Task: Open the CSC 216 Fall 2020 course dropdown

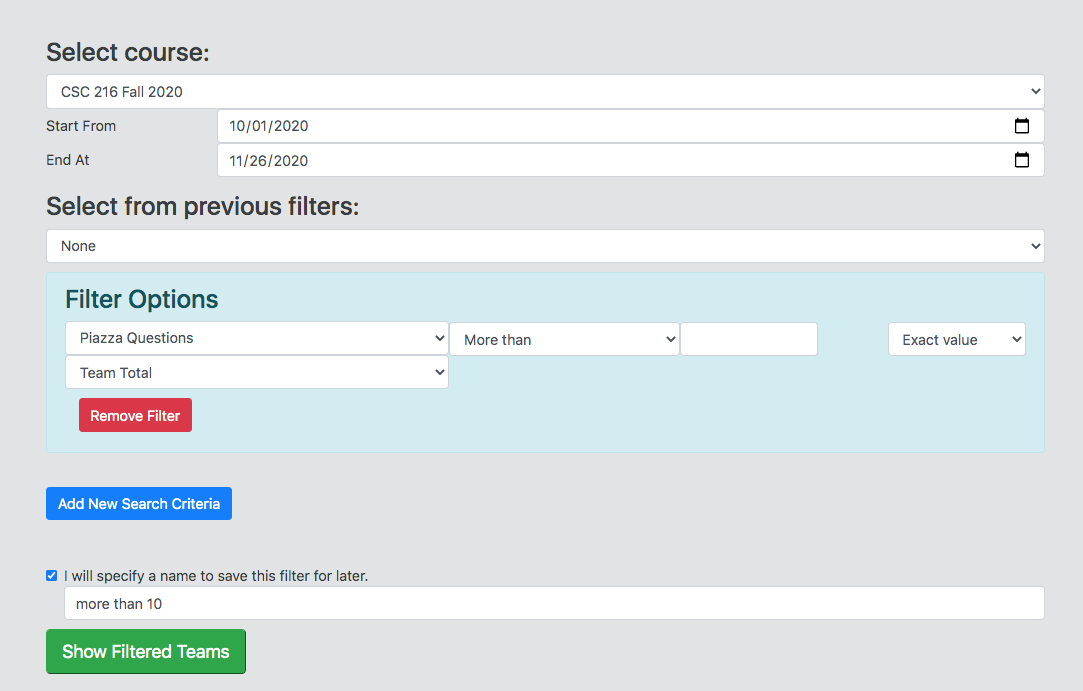Action: pyautogui.click(x=545, y=91)
